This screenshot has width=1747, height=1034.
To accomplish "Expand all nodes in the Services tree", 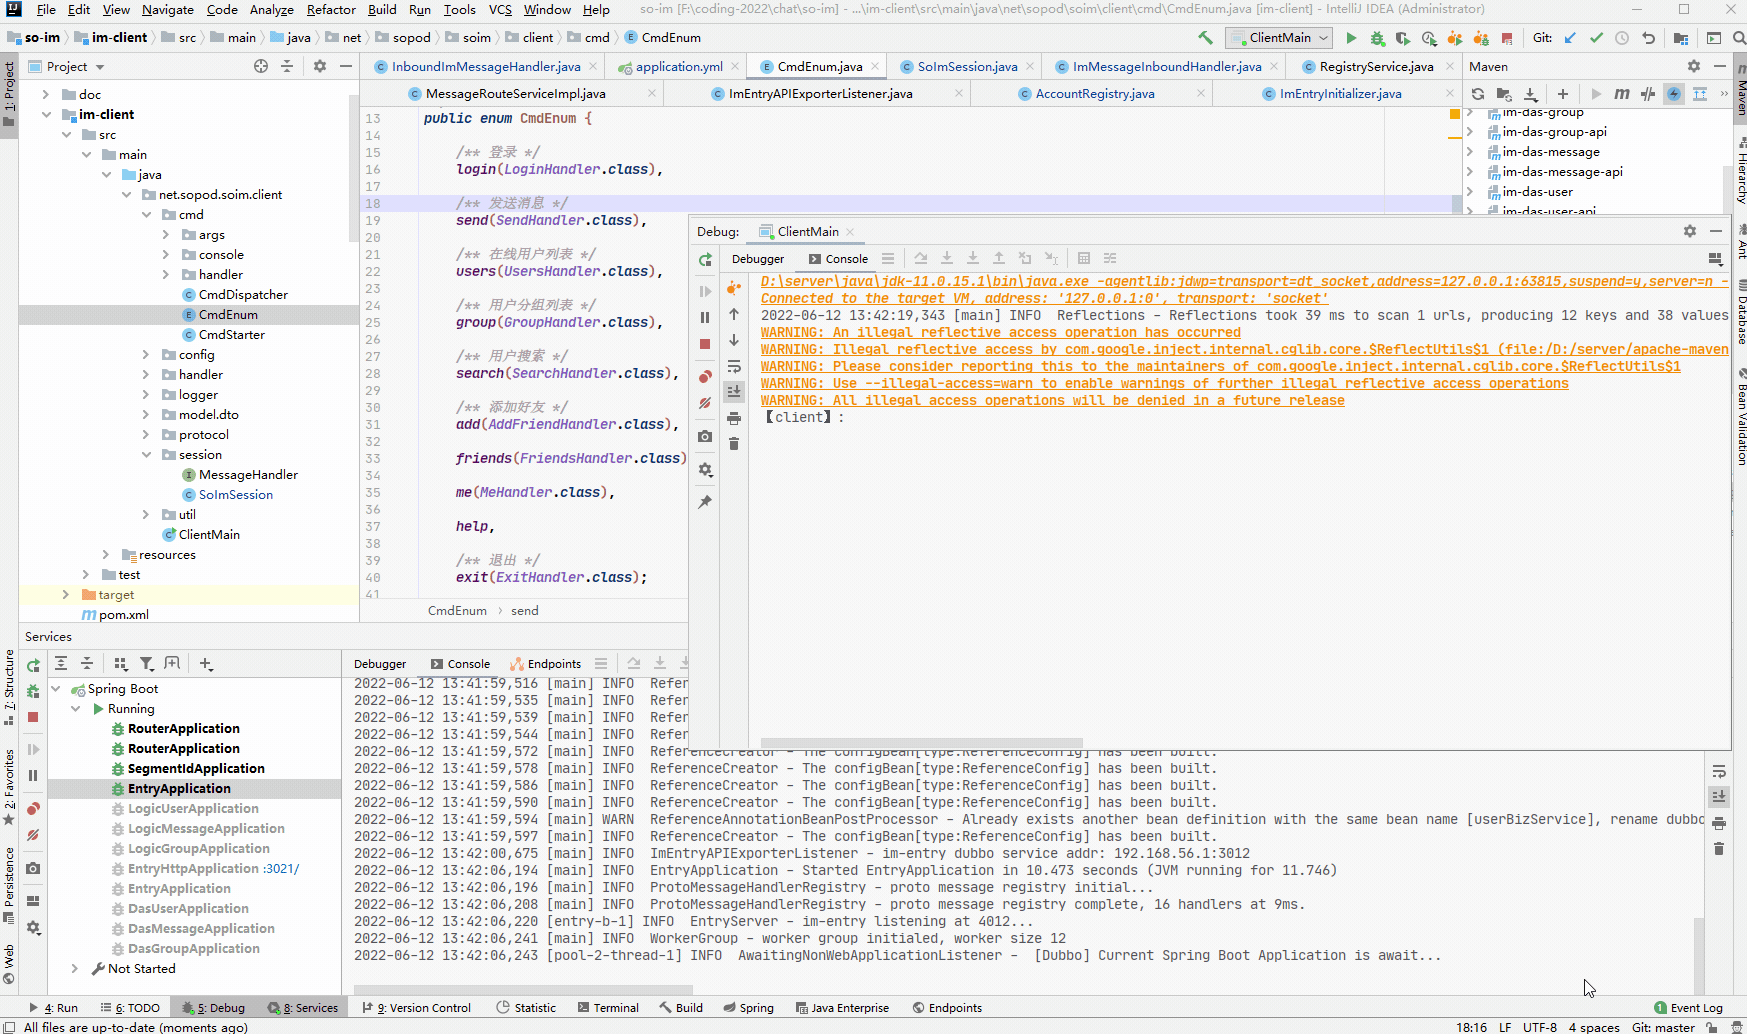I will (x=61, y=663).
